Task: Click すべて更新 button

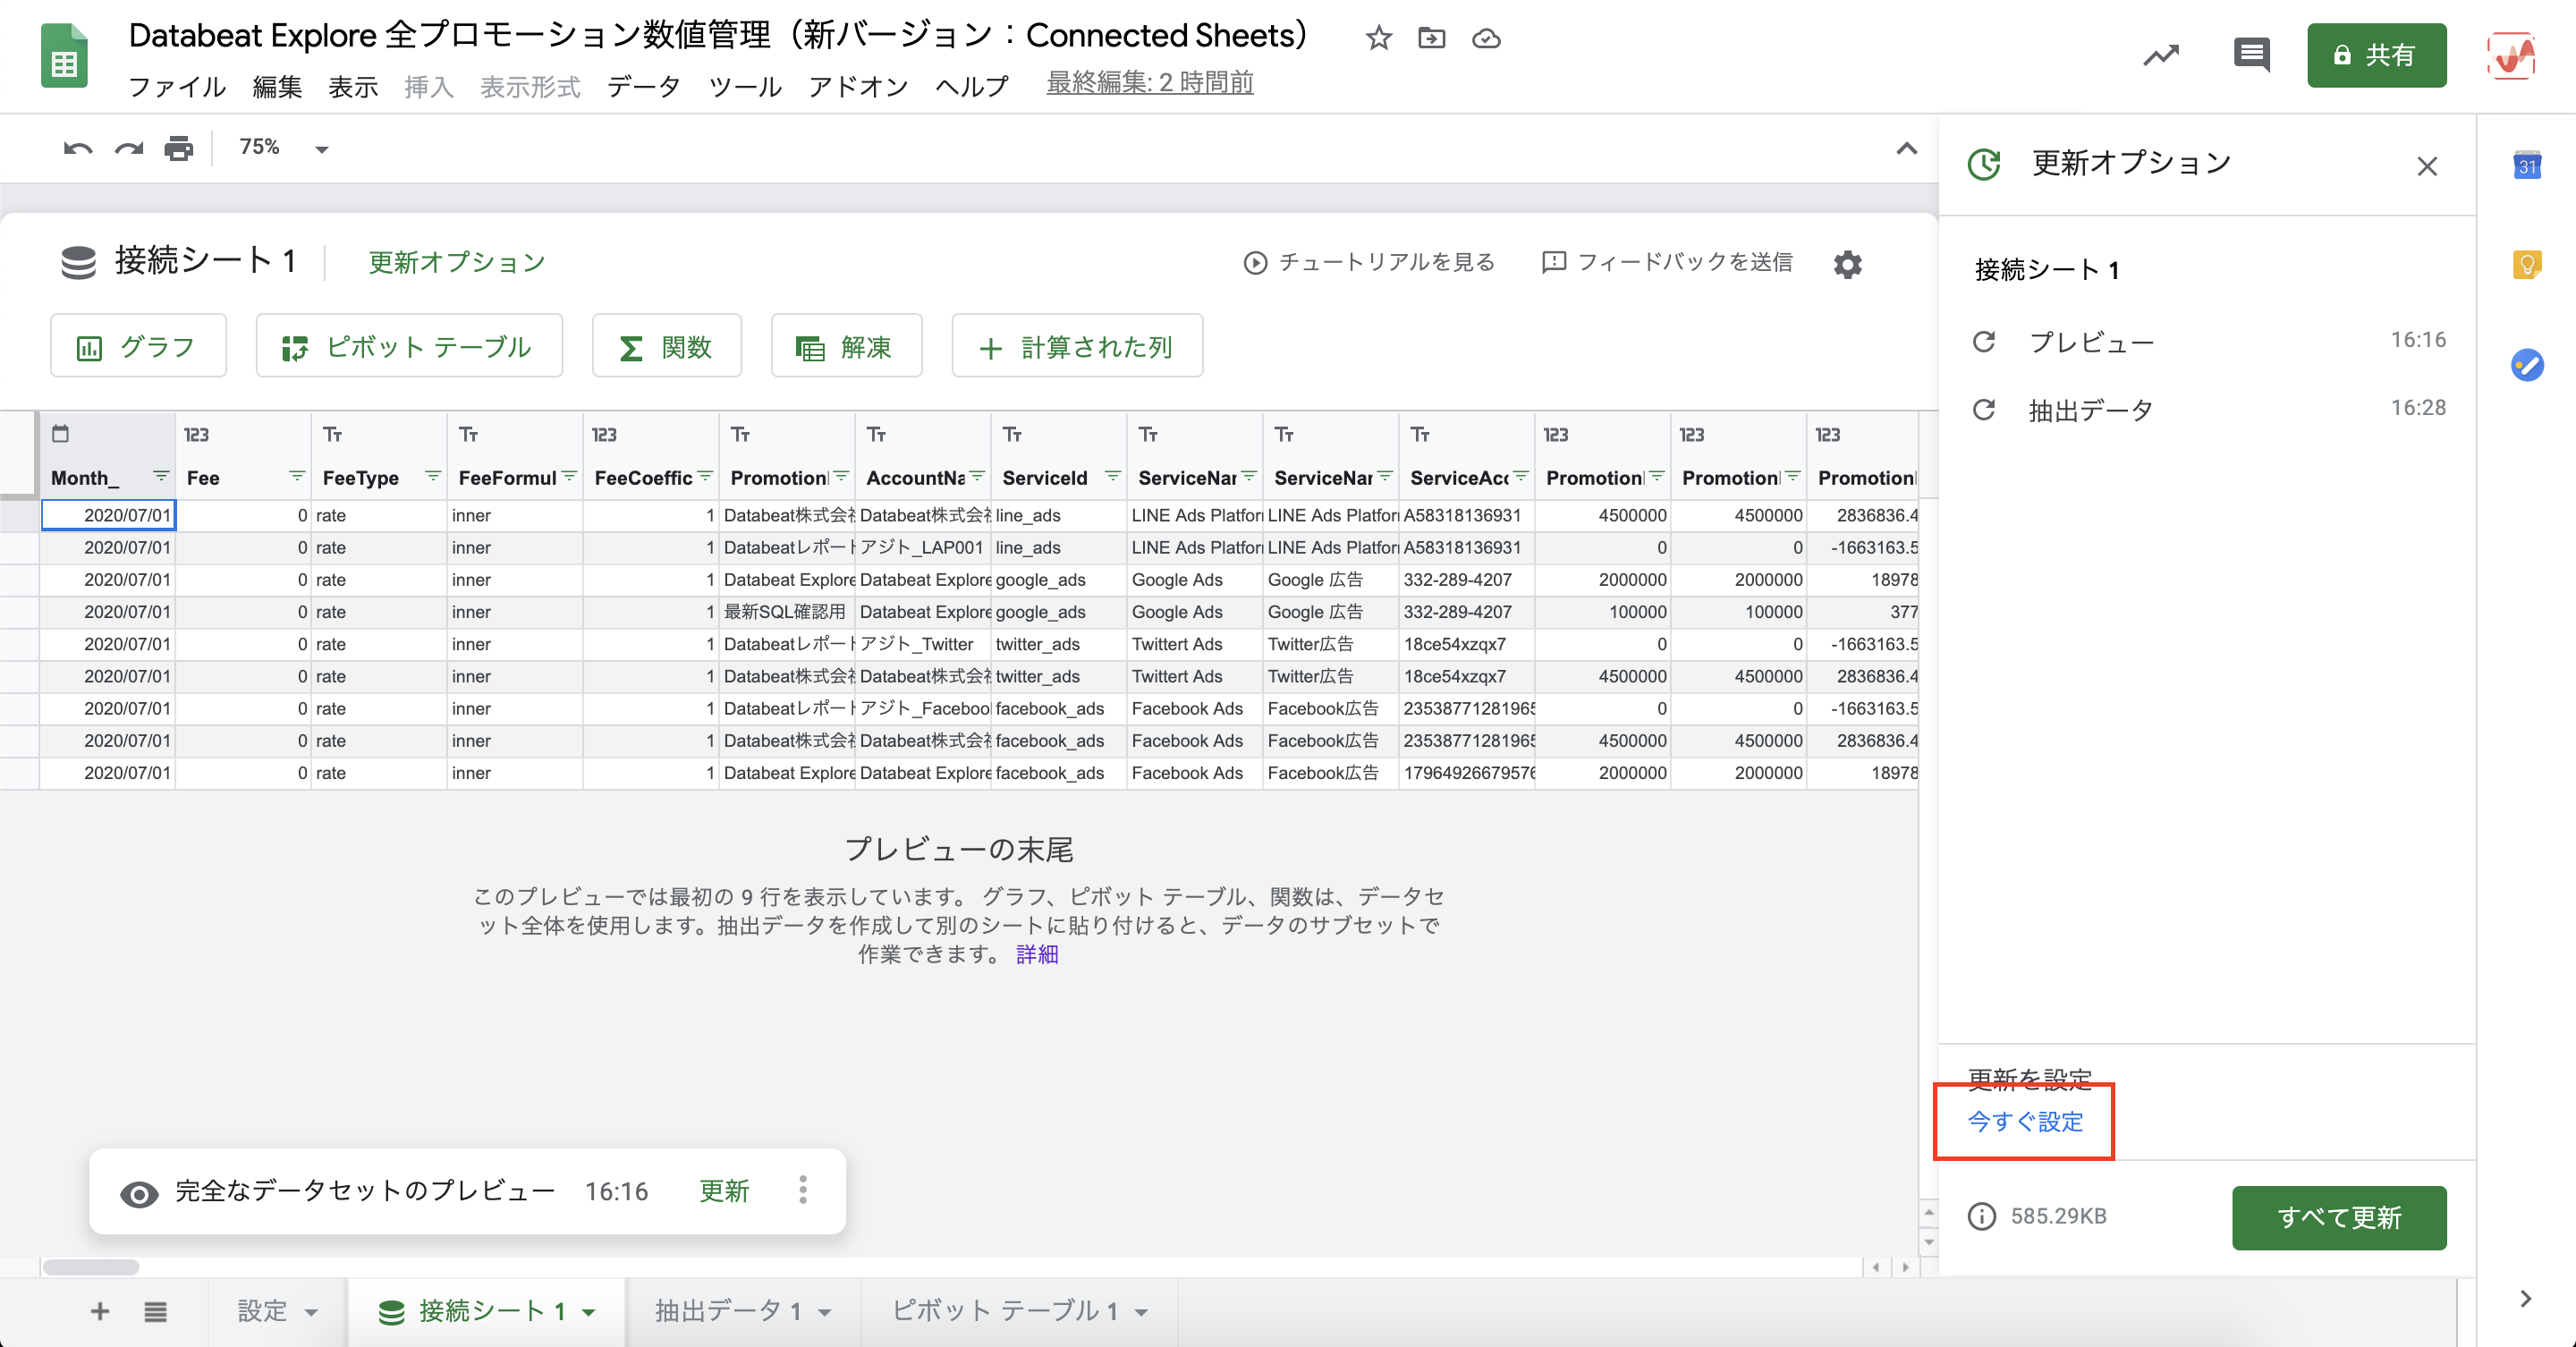Action: 2338,1217
